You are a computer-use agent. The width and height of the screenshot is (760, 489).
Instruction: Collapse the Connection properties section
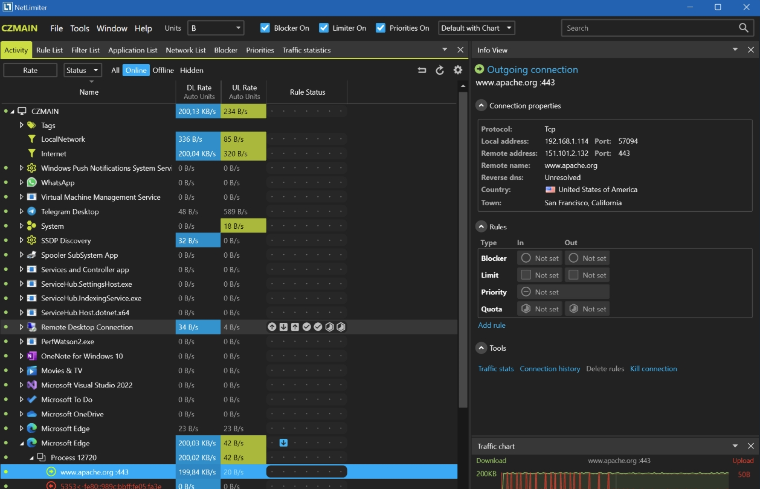[x=481, y=105]
